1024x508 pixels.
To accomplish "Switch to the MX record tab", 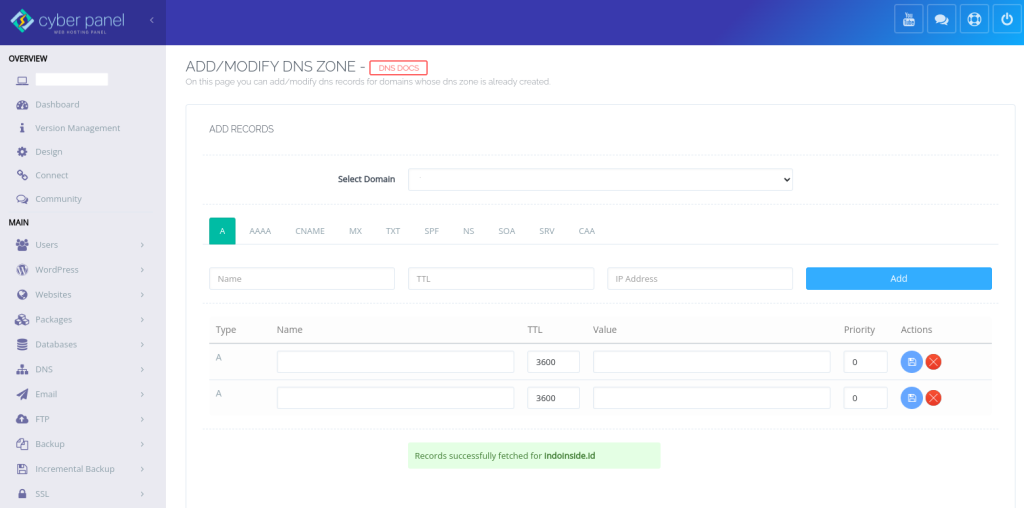I will (x=355, y=231).
